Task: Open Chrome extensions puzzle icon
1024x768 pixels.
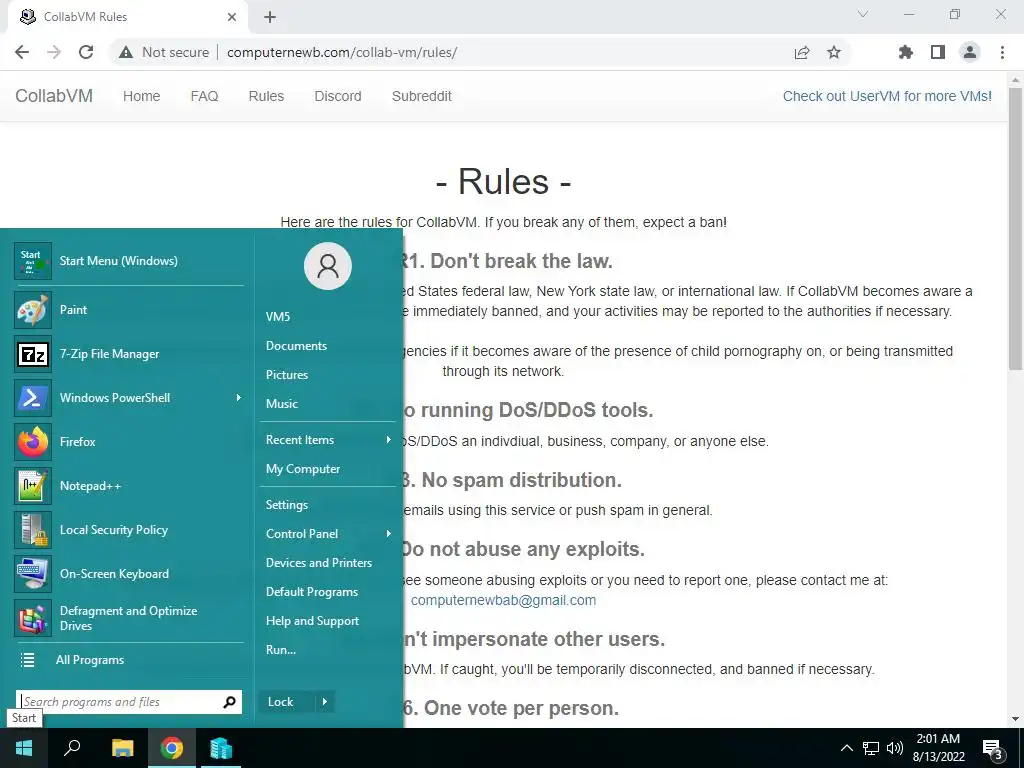Action: 906,52
